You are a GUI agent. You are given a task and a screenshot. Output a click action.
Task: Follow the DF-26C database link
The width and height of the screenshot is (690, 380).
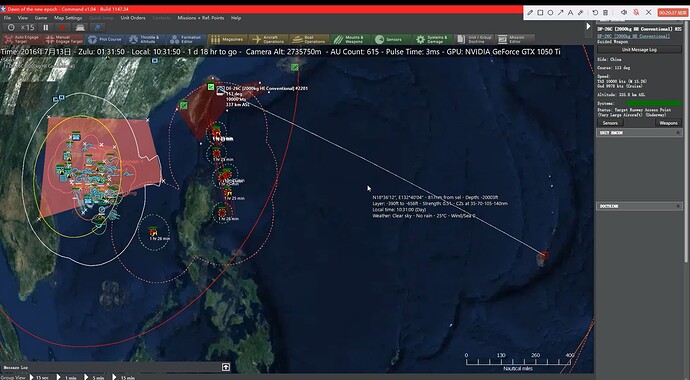coord(634,36)
